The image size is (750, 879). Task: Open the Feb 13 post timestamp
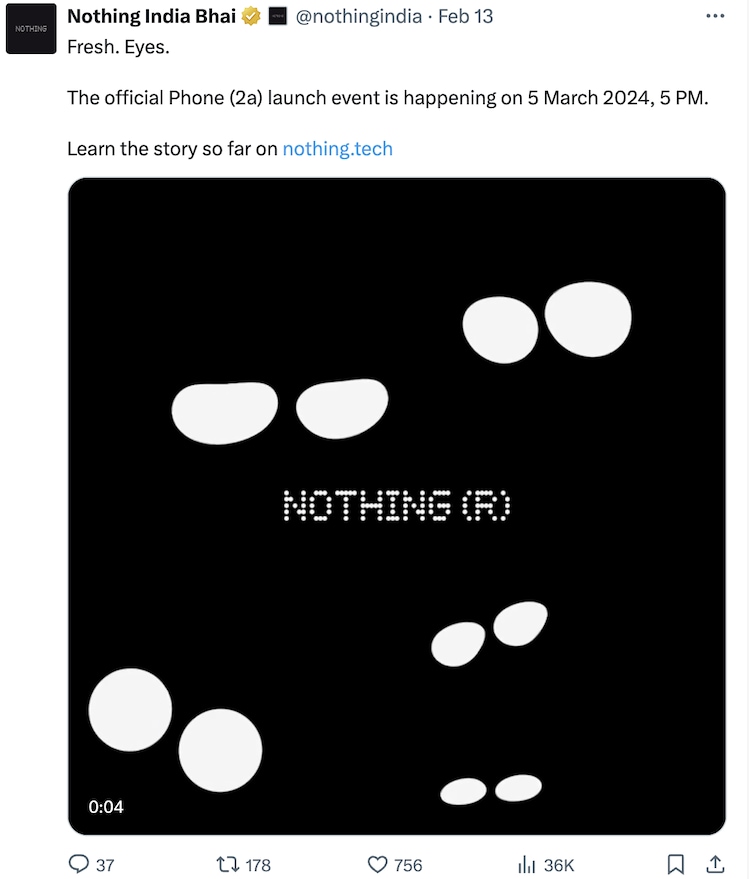[x=466, y=17]
